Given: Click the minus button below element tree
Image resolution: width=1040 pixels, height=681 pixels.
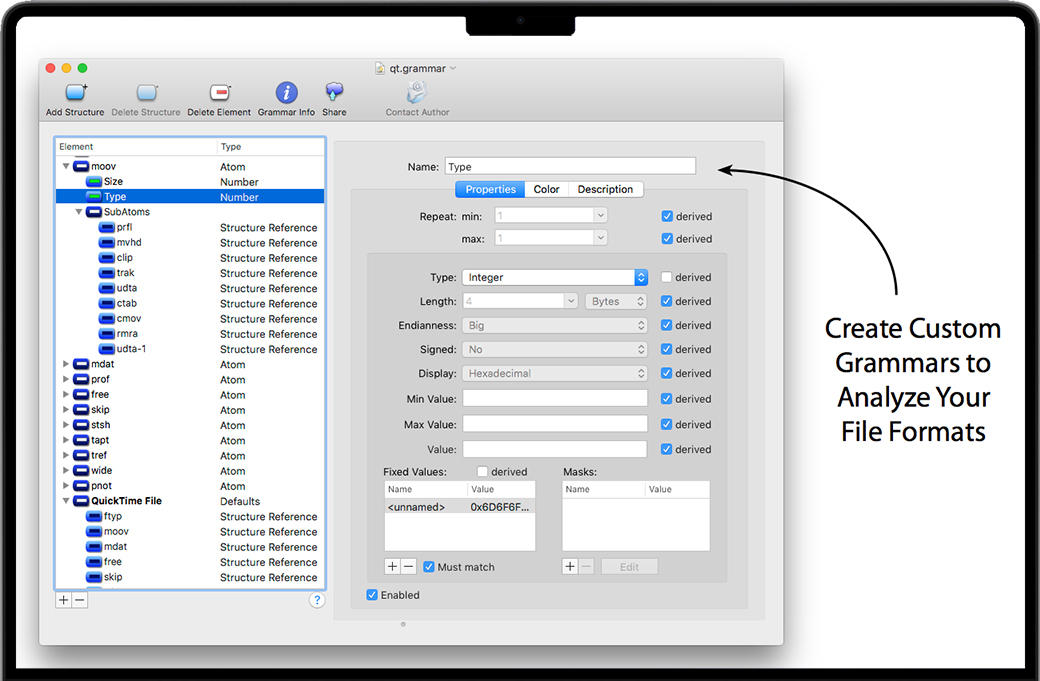Looking at the screenshot, I should click(x=80, y=600).
